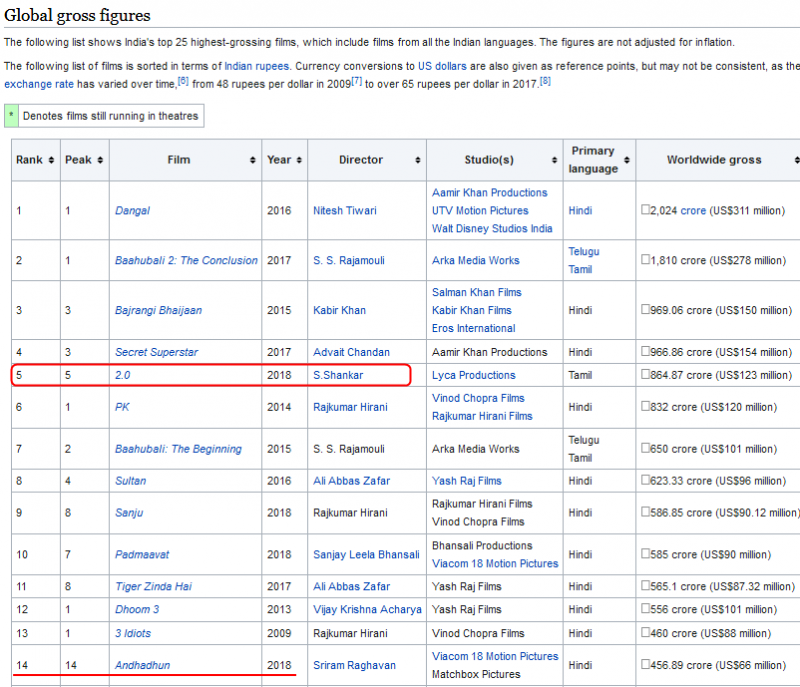The height and width of the screenshot is (687, 800).
Task: Open the Dangal film article
Action: [x=133, y=211]
